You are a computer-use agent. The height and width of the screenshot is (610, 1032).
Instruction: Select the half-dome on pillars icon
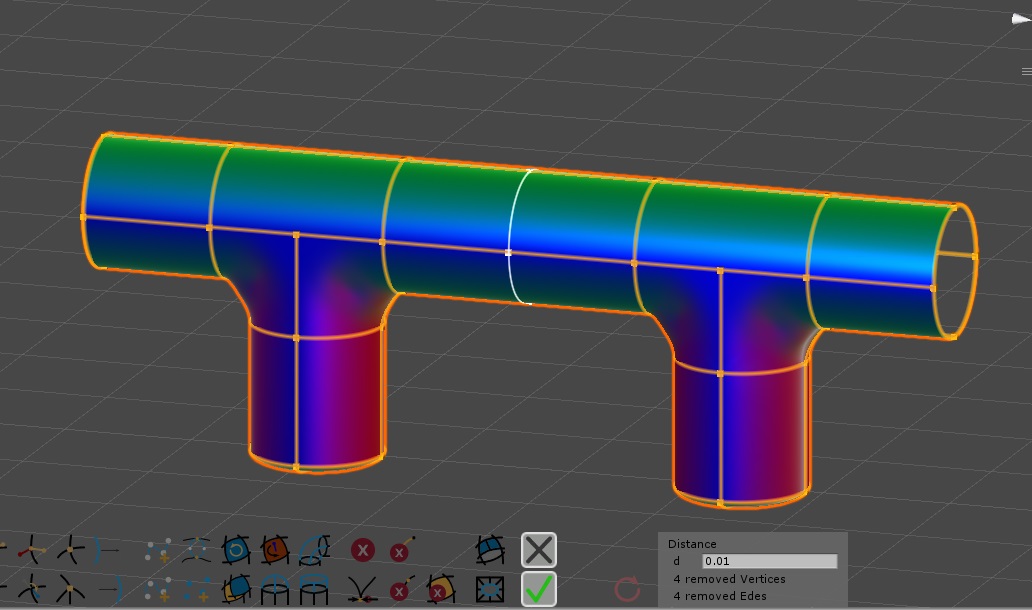[x=274, y=589]
